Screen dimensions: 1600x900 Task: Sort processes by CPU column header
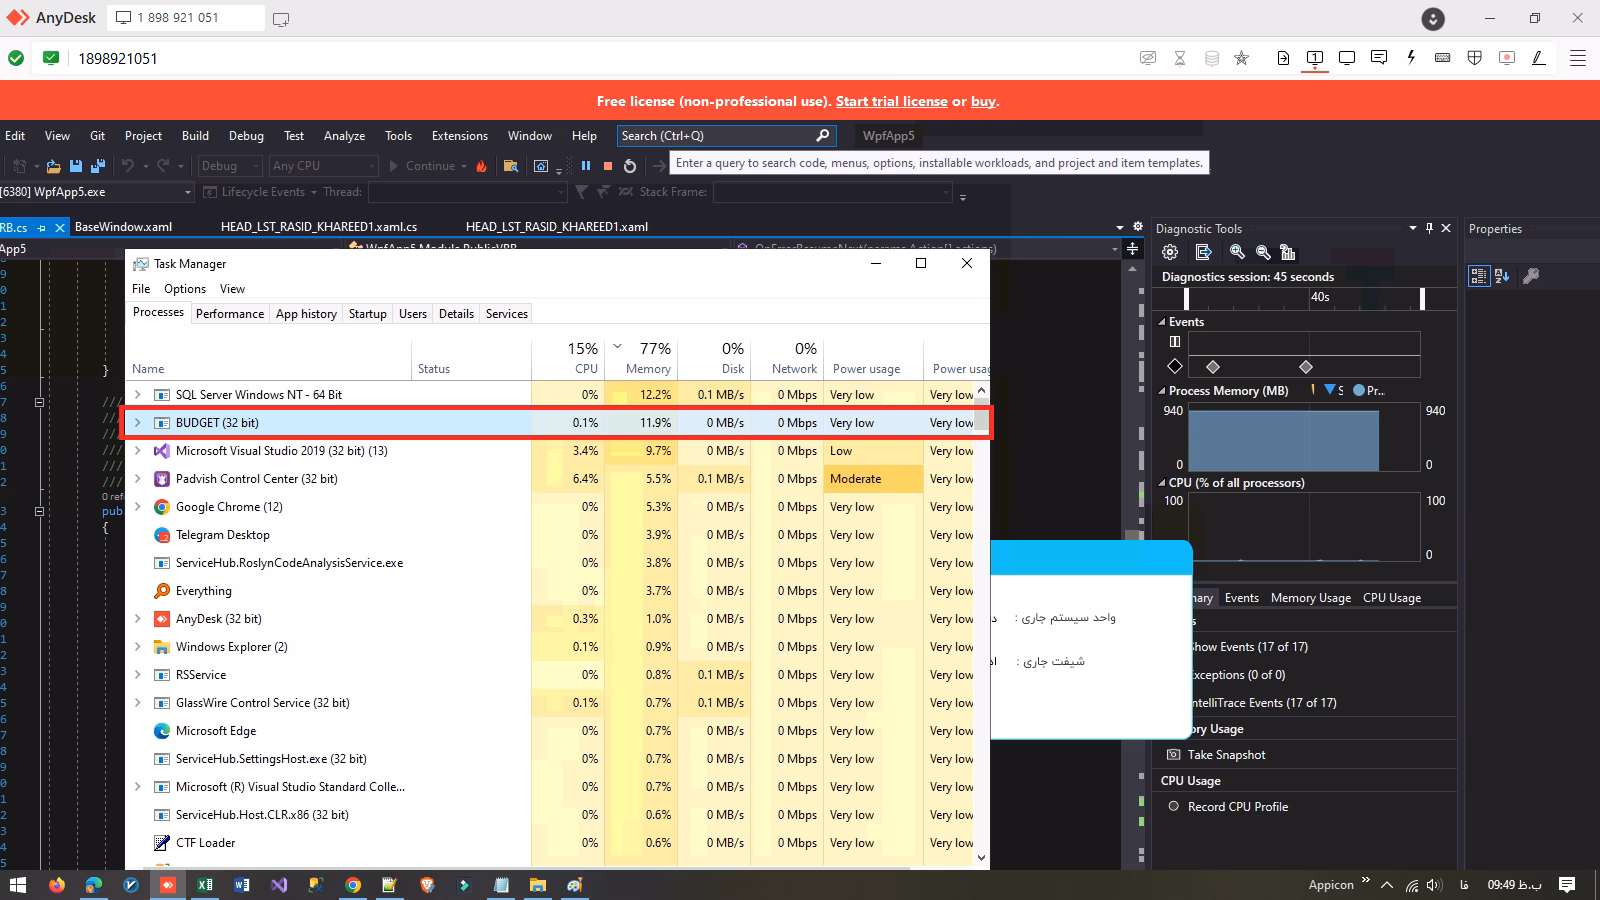pyautogui.click(x=569, y=358)
